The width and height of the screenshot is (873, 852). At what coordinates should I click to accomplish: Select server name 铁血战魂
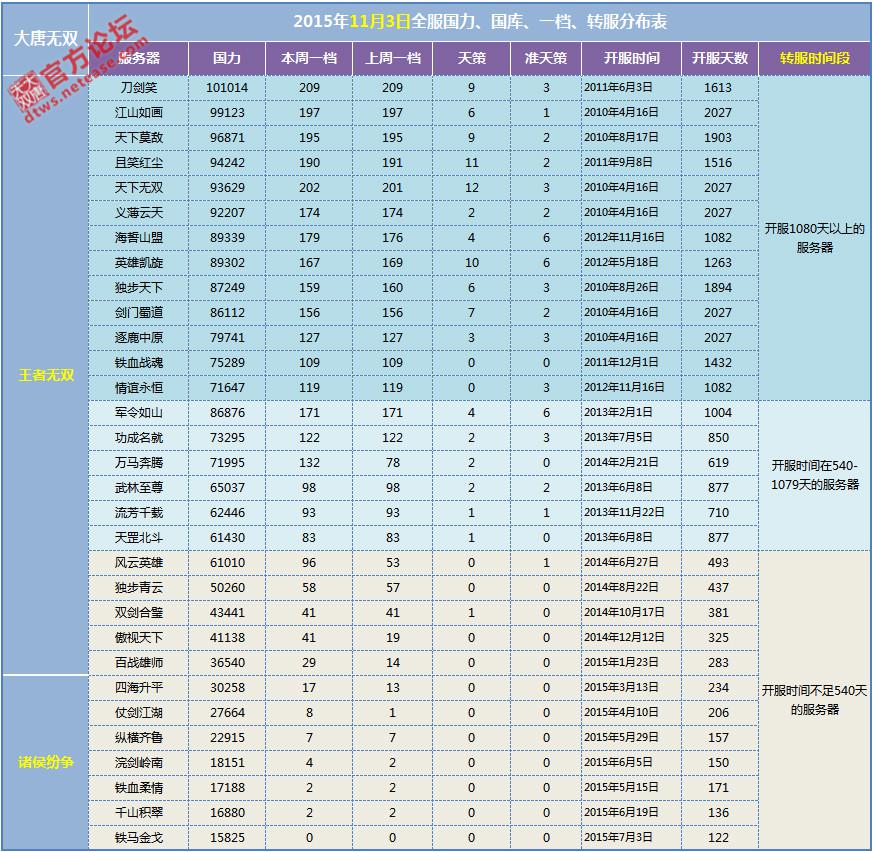139,363
